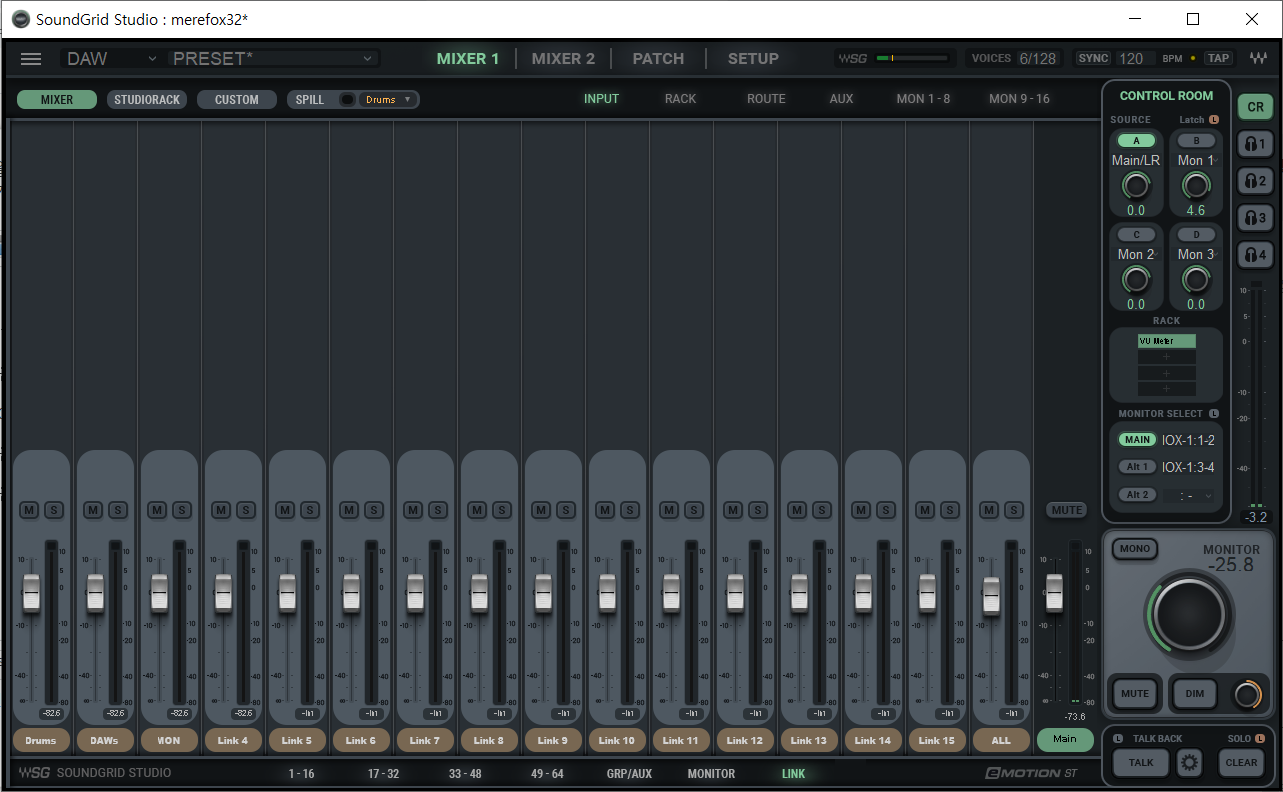
Task: Open the PRESET dropdown list
Action: click(x=275, y=59)
